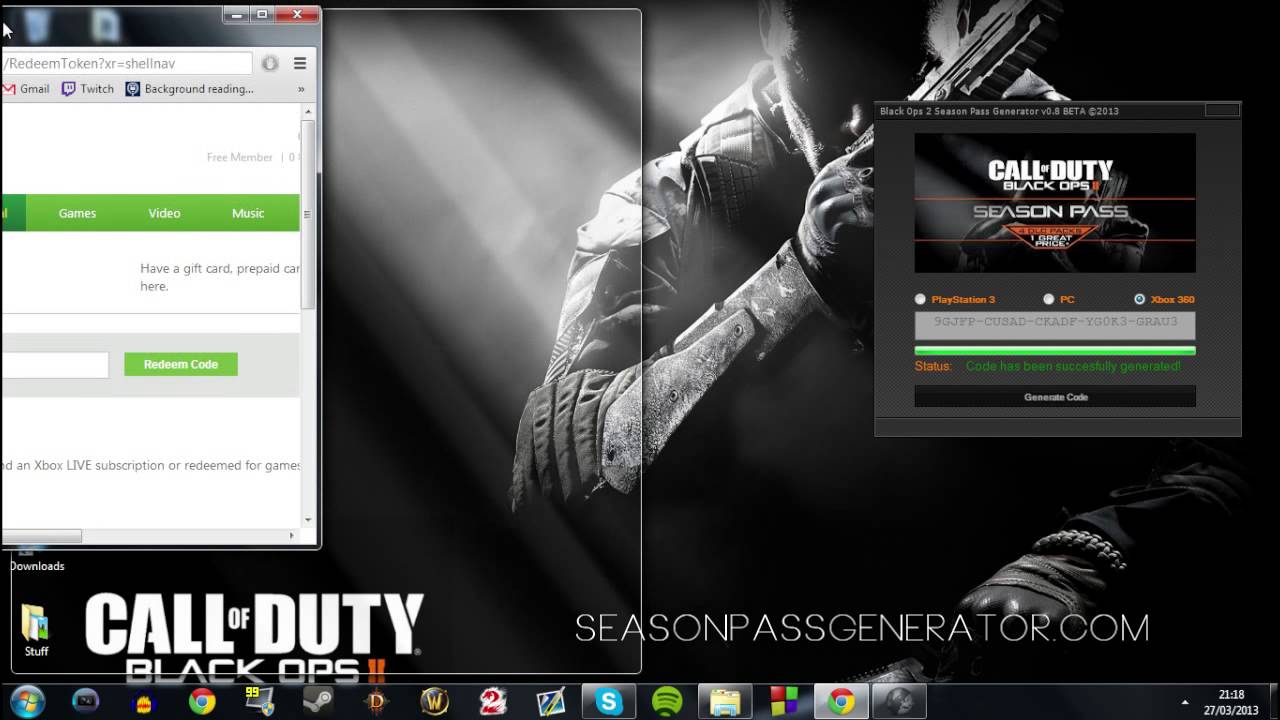Open Skype from the taskbar
This screenshot has height=720, width=1280.
pyautogui.click(x=609, y=702)
